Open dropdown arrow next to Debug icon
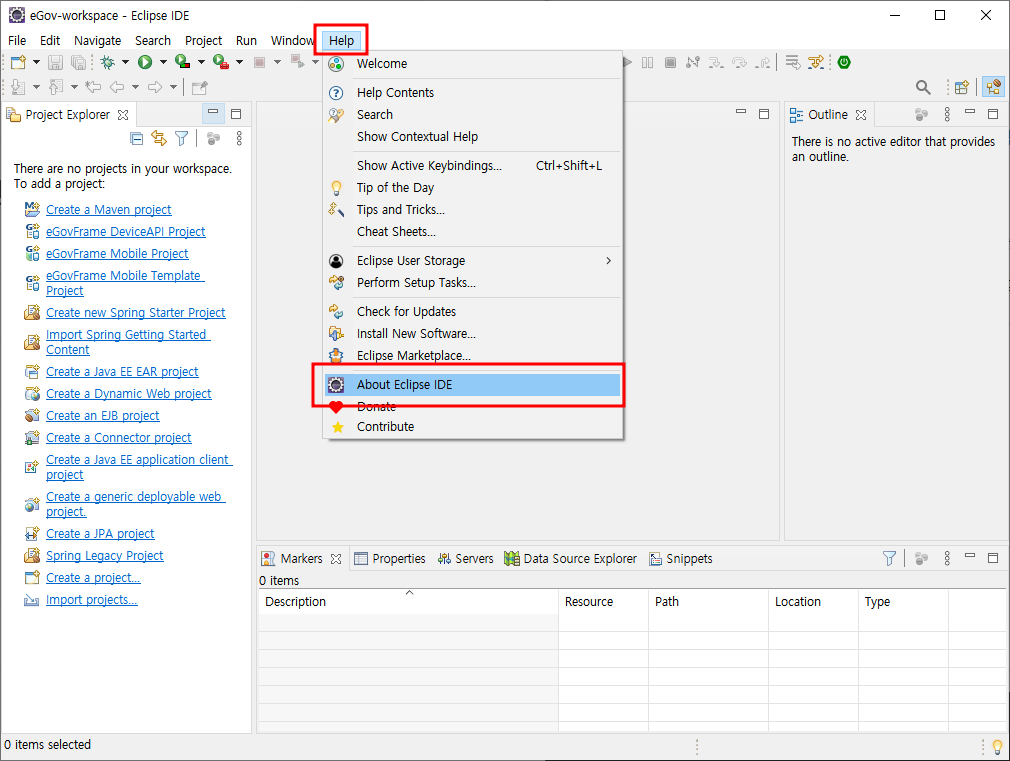The width and height of the screenshot is (1010, 761). coord(126,63)
